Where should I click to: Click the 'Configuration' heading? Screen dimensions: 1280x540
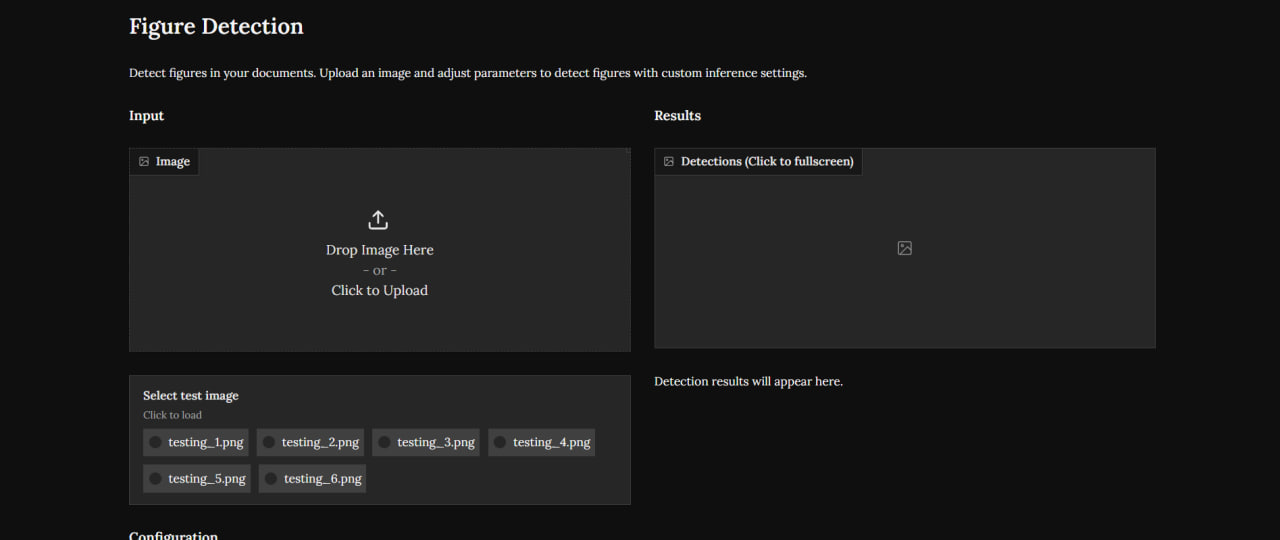coord(173,535)
